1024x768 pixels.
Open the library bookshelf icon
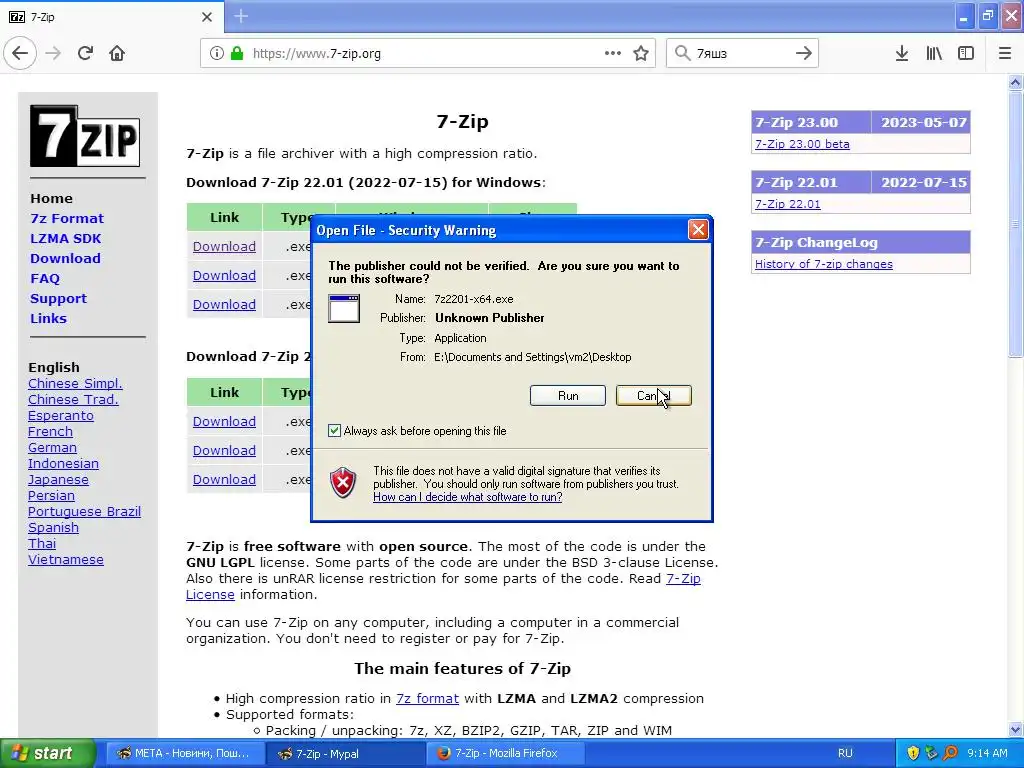point(934,54)
